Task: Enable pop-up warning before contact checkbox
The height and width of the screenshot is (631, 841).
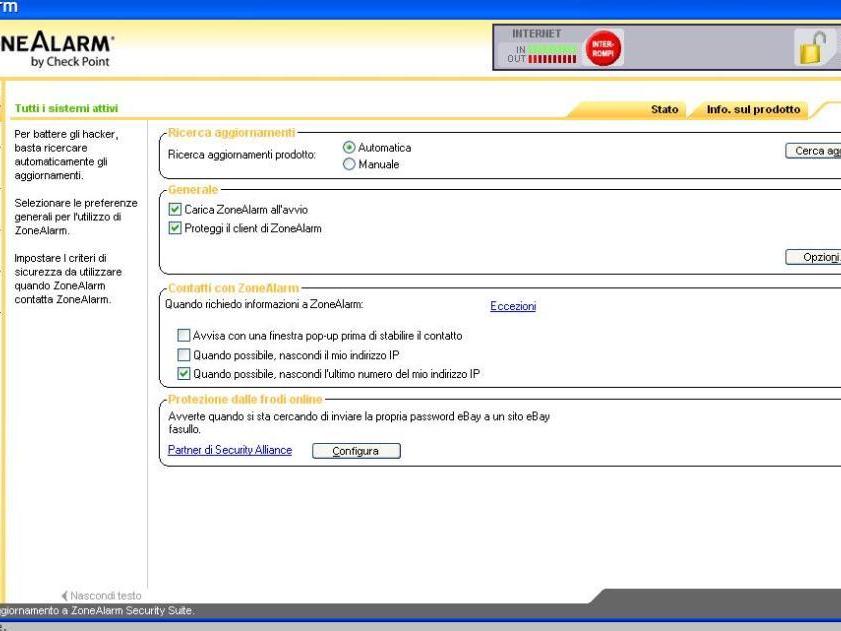Action: 183,335
